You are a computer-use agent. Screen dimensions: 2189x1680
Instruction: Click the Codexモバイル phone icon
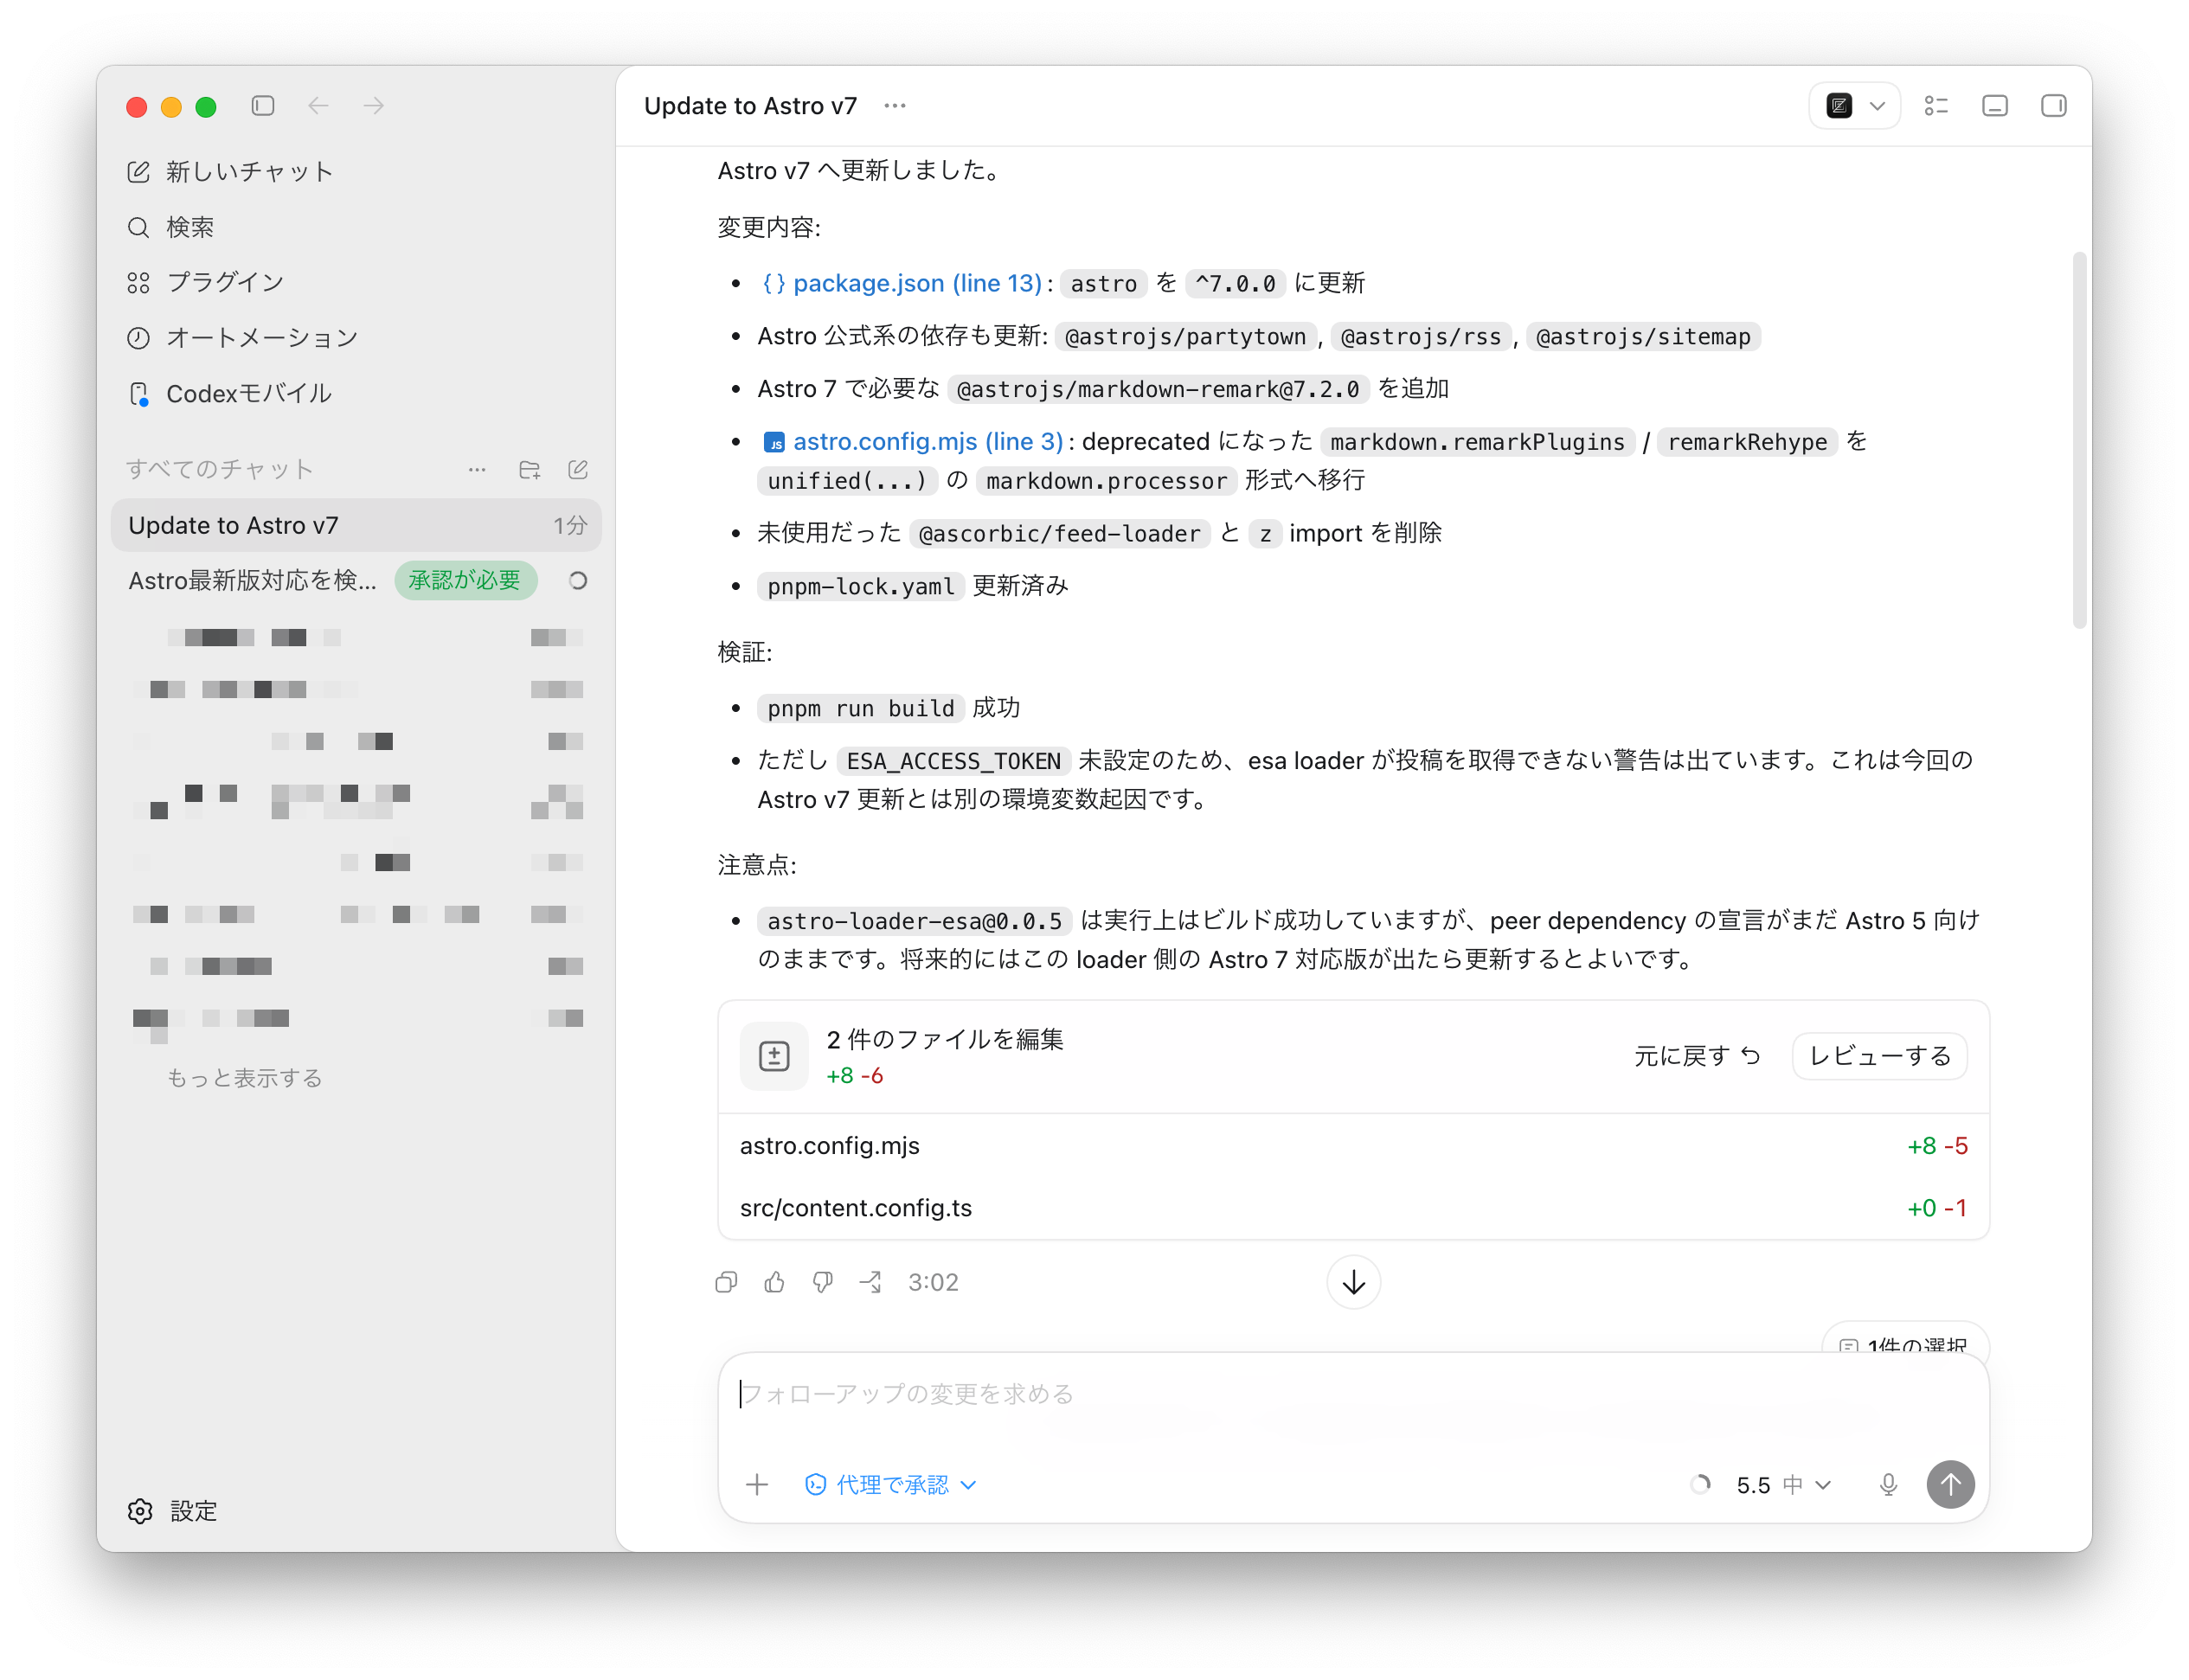[x=139, y=394]
